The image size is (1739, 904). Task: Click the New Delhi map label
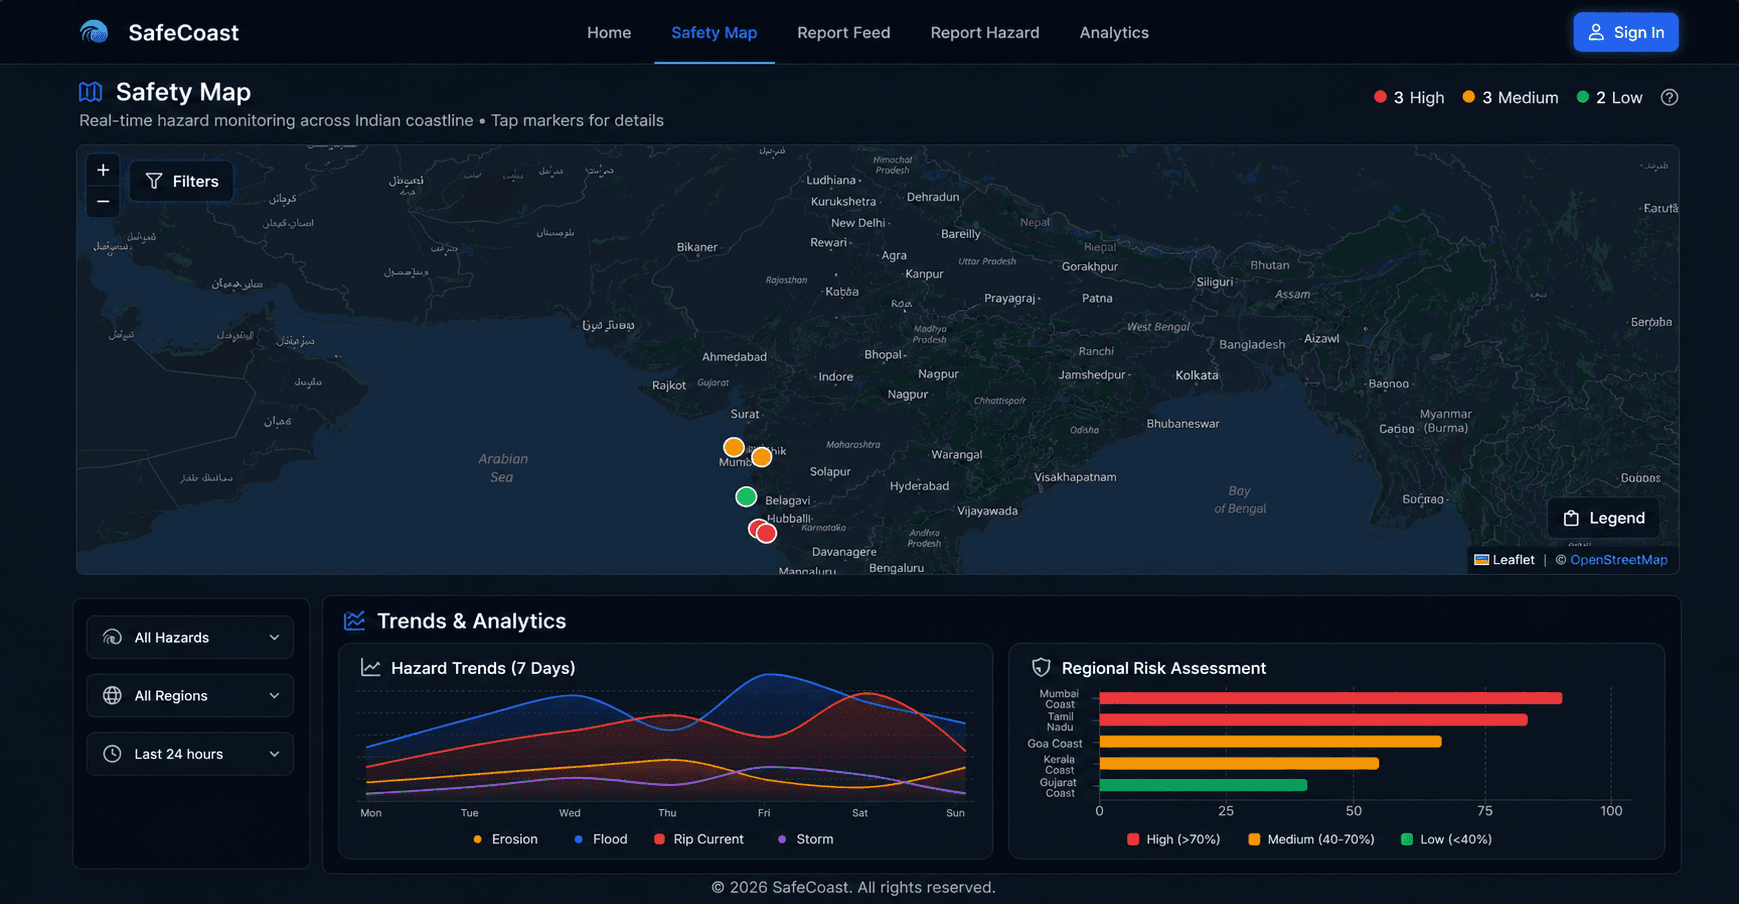point(858,223)
